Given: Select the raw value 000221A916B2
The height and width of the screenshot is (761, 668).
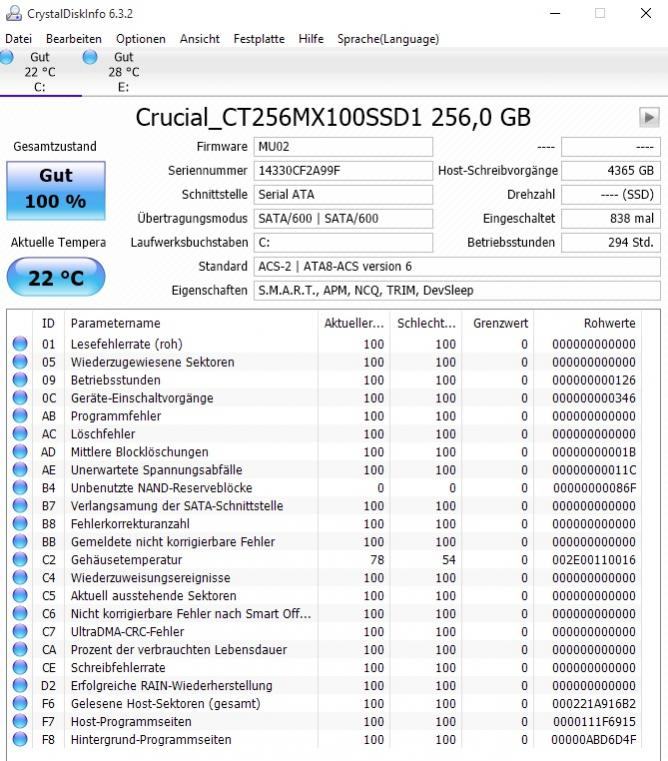Looking at the screenshot, I should (594, 703).
